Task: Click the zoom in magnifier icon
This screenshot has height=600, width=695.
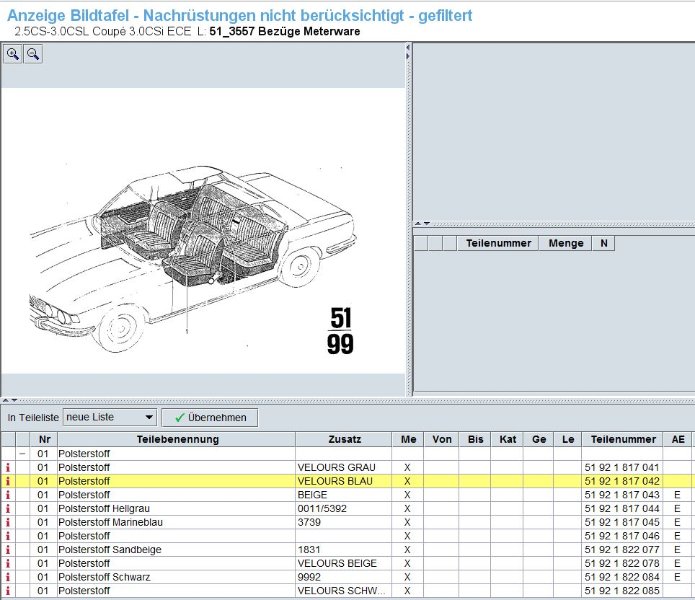Action: coord(13,55)
